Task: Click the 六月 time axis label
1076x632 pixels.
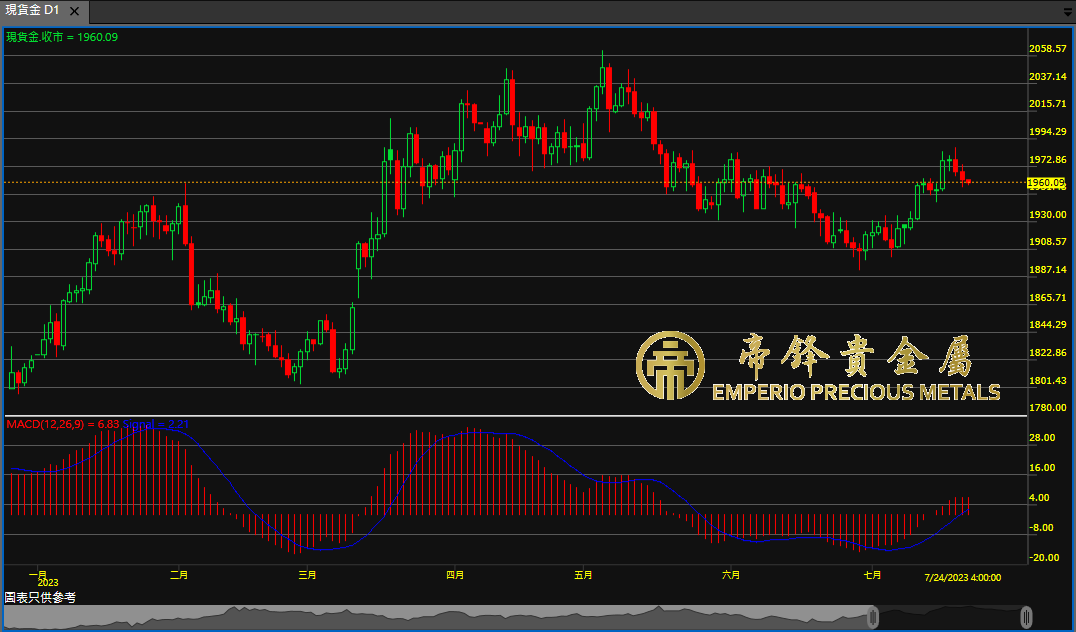Action: [732, 575]
